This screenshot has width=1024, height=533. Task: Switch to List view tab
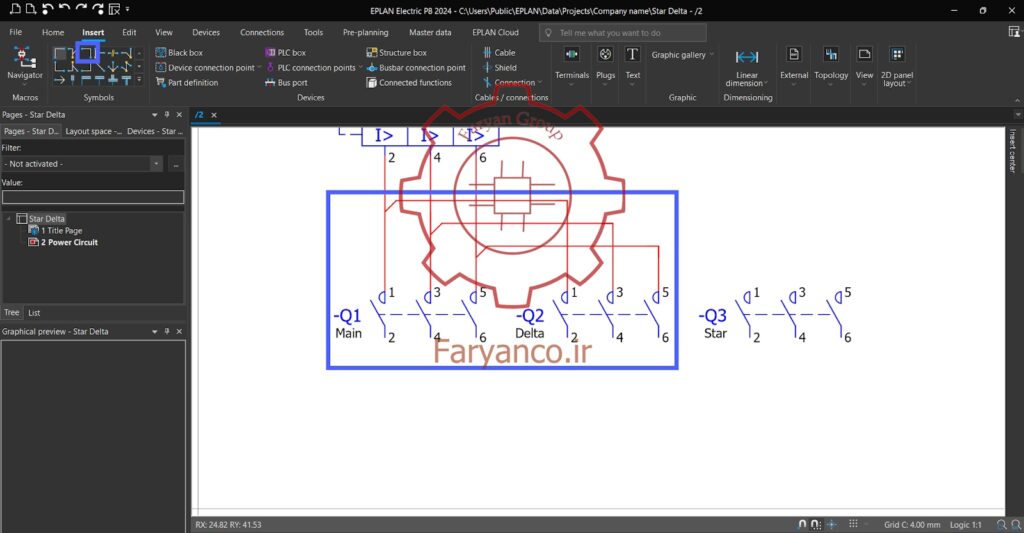34,313
